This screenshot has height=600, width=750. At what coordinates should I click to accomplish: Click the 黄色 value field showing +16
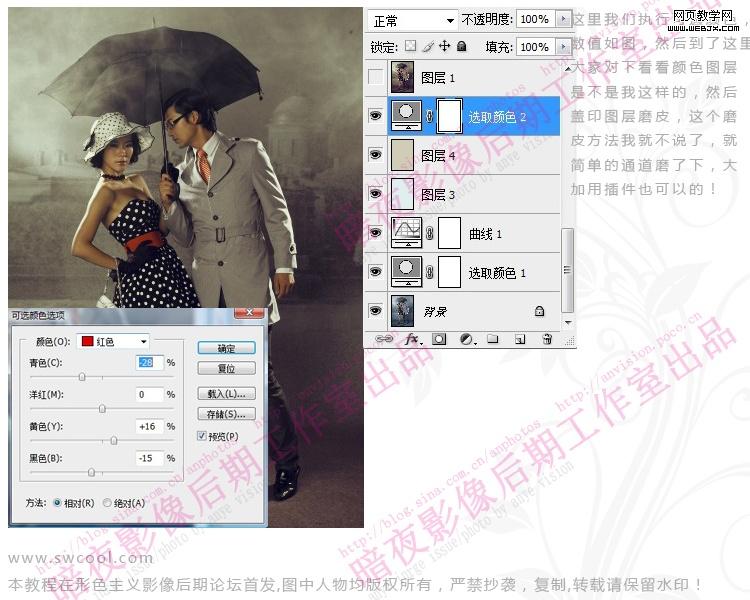point(150,426)
